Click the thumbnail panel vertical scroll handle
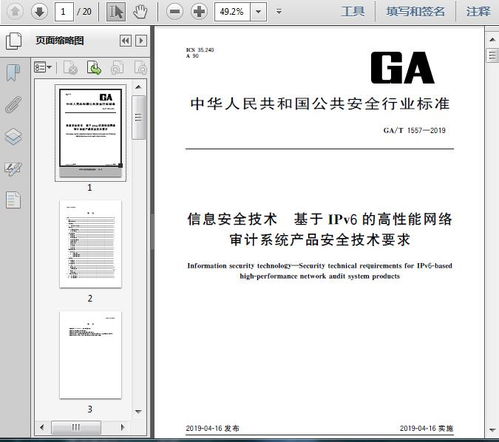This screenshot has height=442, width=499. tap(139, 117)
